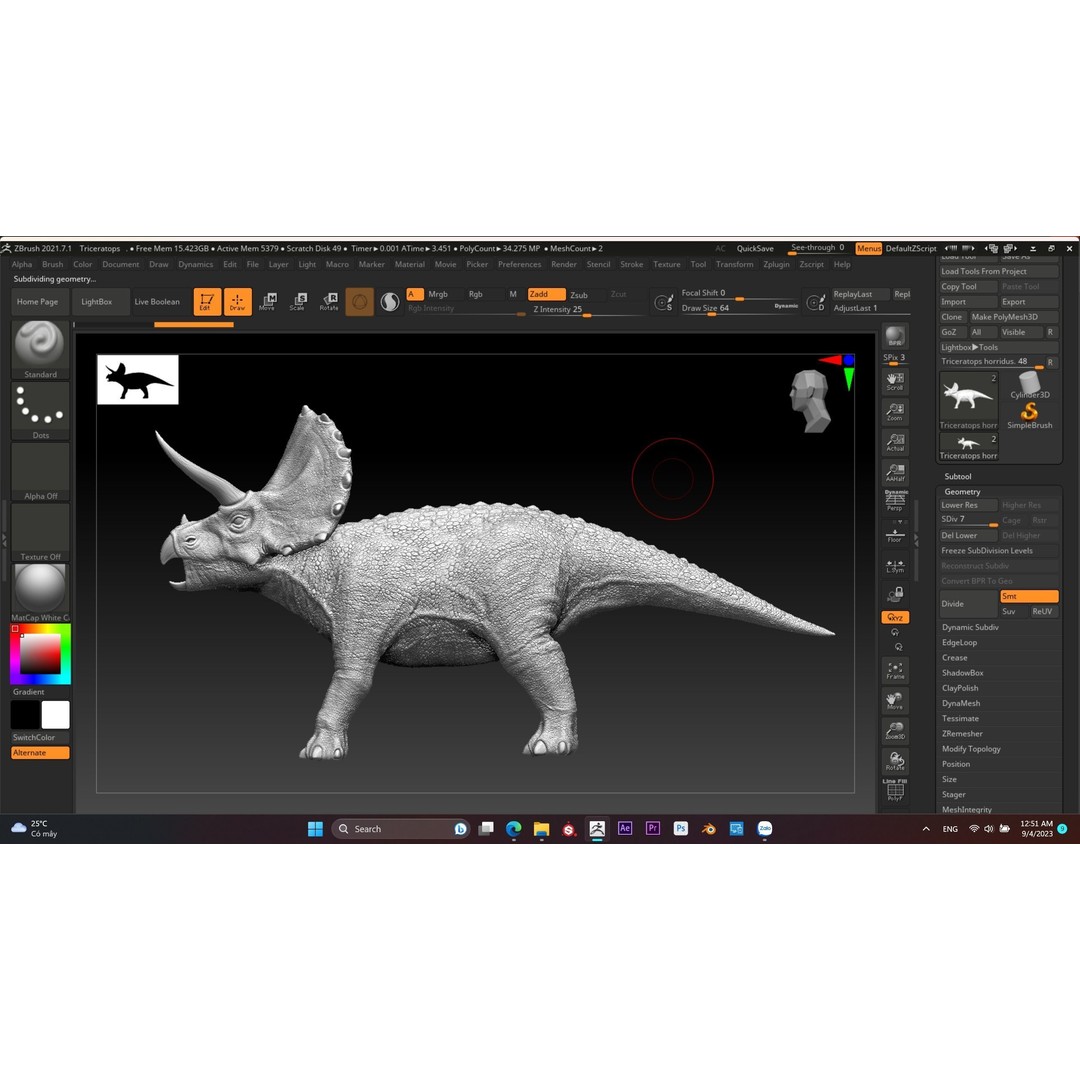Select the Draw mode button

coord(238,302)
